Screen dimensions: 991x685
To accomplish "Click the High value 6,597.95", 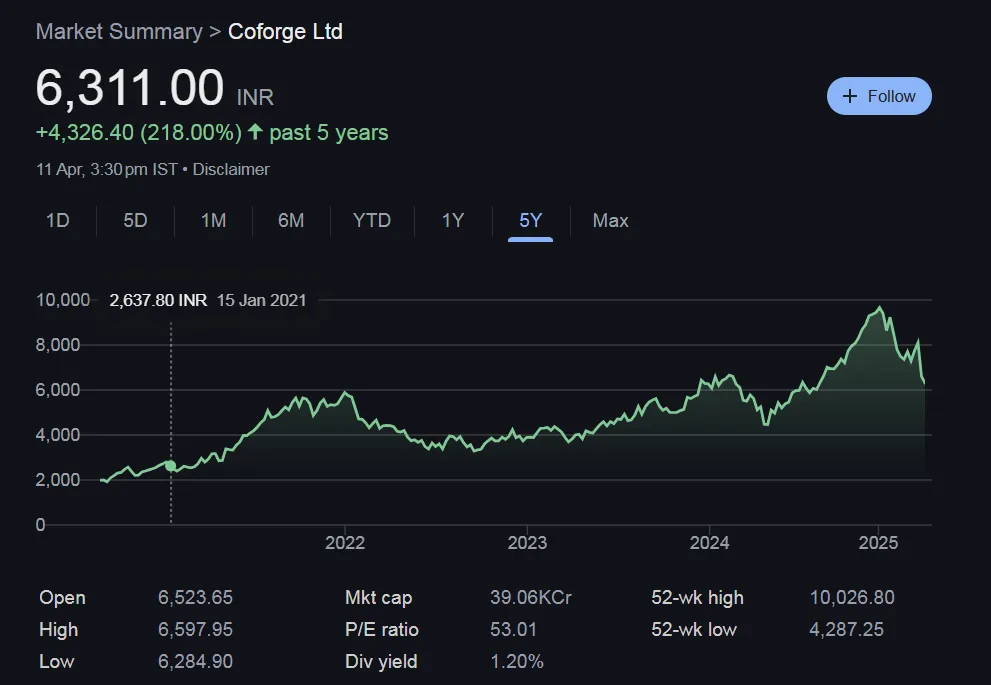I will pos(195,630).
